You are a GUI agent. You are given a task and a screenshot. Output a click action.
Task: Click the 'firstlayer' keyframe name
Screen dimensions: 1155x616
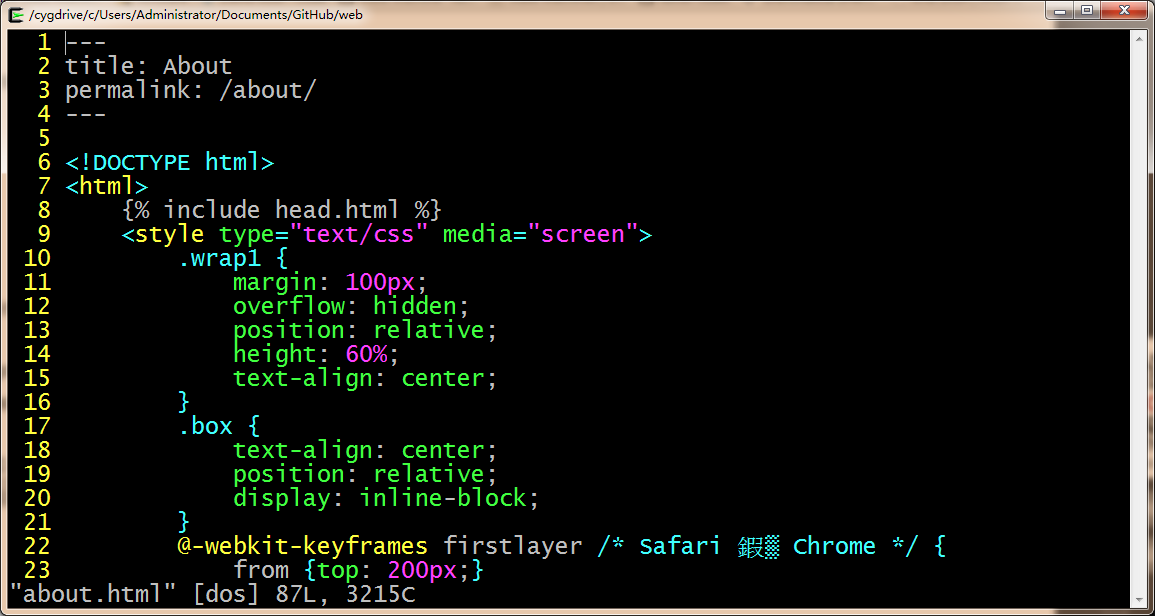pos(513,547)
